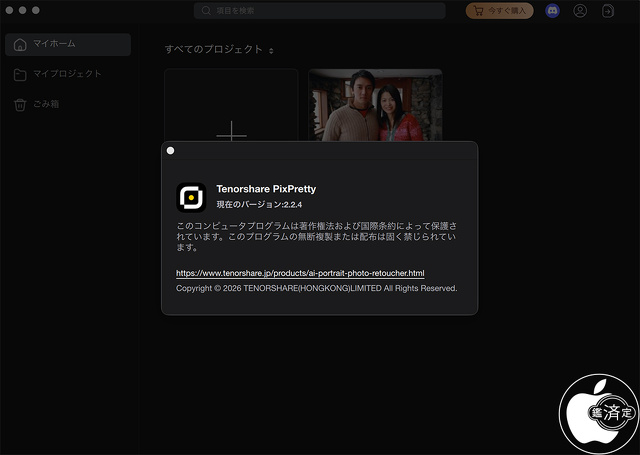Screen dimensions: 640x455
Task: Click the 今すぐ購入 buy button
Action: pyautogui.click(x=500, y=11)
